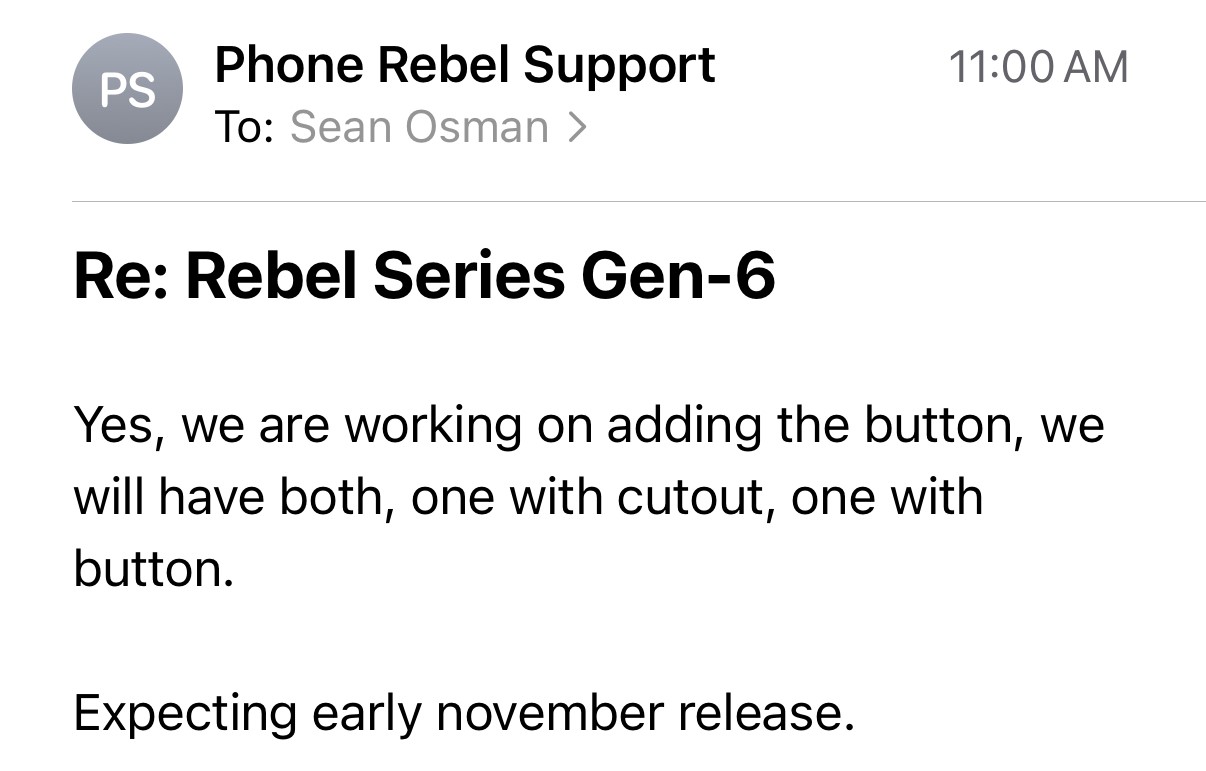Click the 11:00 AM timestamp
Screen dimensions: 1206x771
point(1038,67)
